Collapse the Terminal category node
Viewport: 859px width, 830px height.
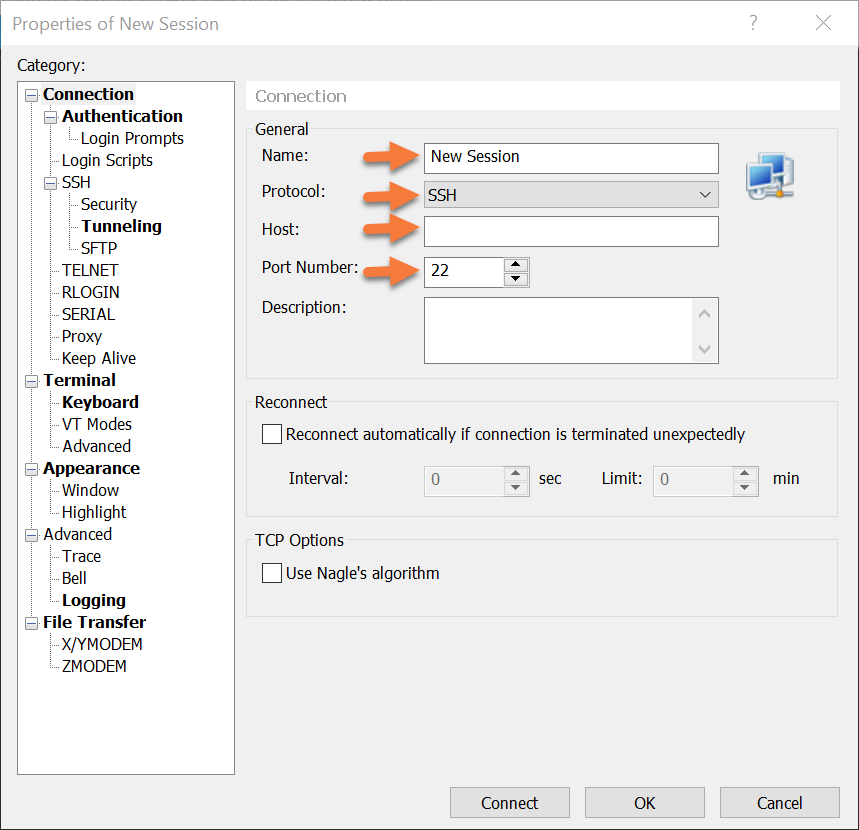(x=31, y=381)
